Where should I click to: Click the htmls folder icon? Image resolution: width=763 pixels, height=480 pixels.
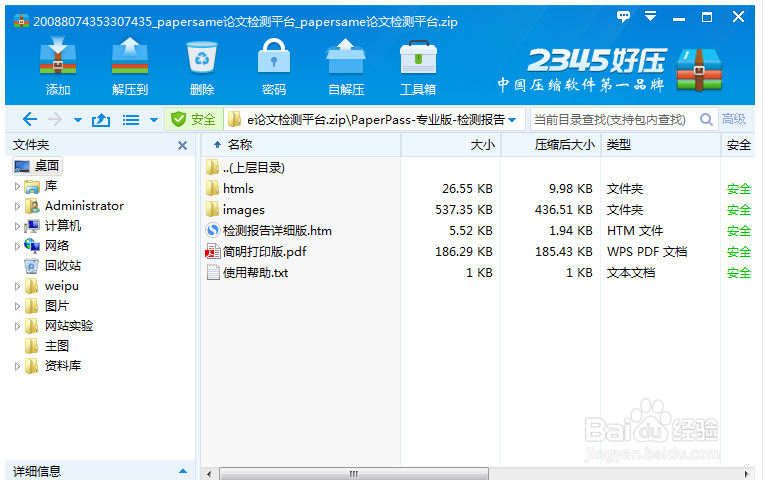tap(212, 188)
